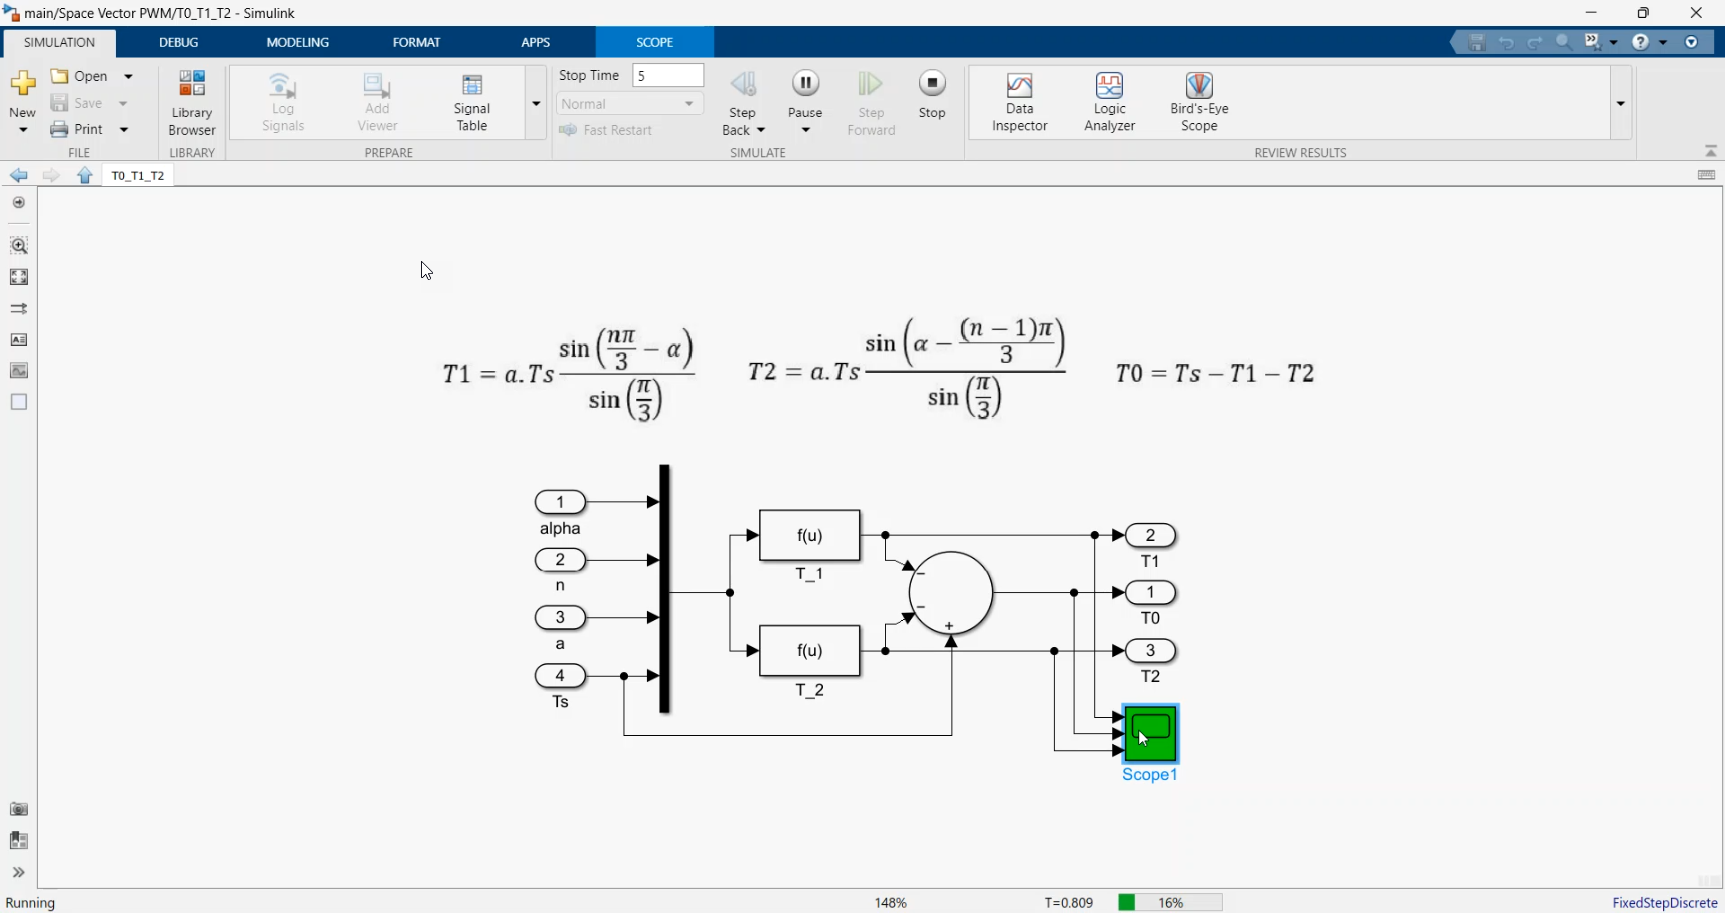Open the Signal Table
Image resolution: width=1725 pixels, height=913 pixels.
tap(472, 102)
